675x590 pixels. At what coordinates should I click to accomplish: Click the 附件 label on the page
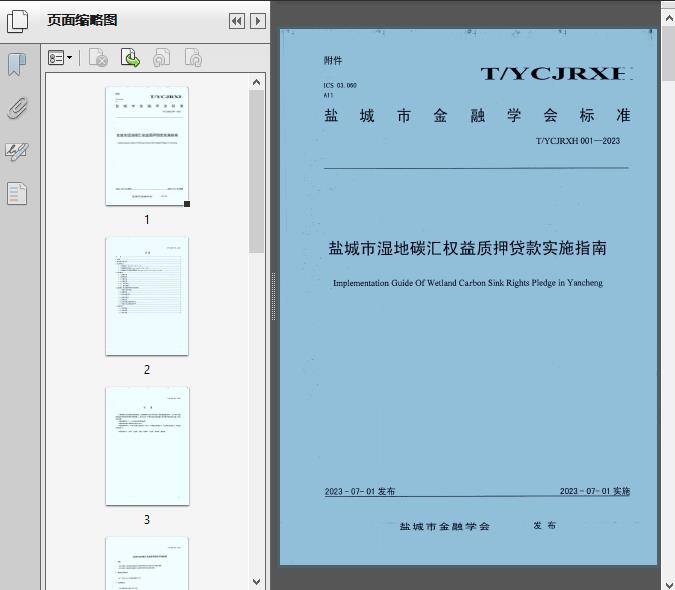[333, 61]
